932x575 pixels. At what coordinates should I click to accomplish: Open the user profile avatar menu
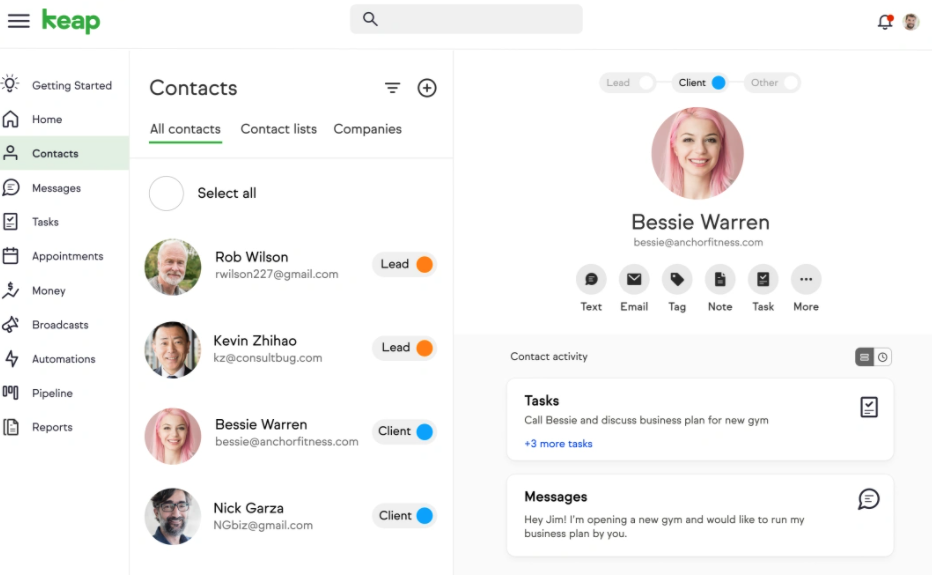911,22
